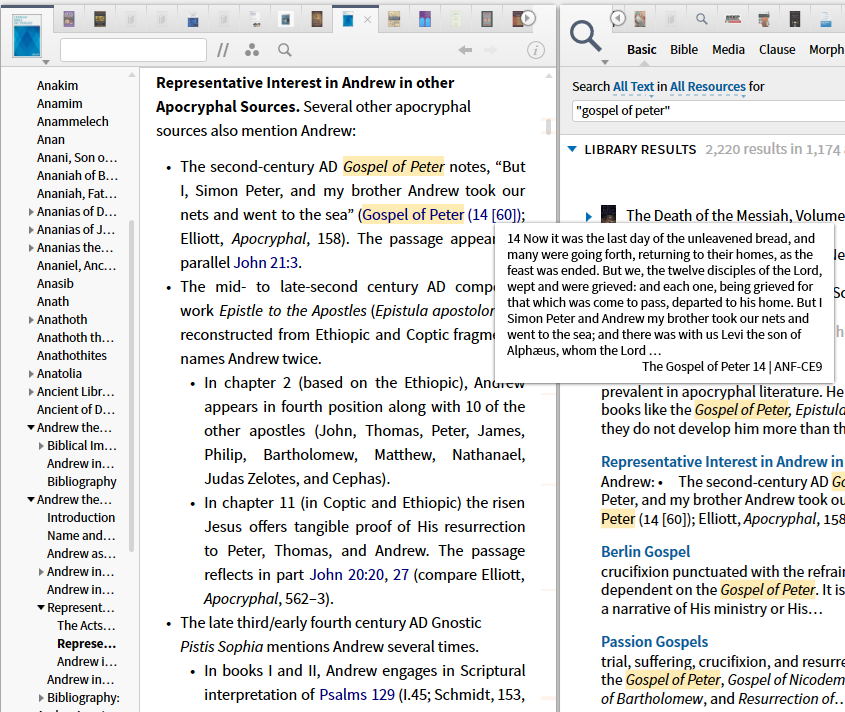
Task: Open the Psalms 129 reference link
Action: tap(357, 694)
